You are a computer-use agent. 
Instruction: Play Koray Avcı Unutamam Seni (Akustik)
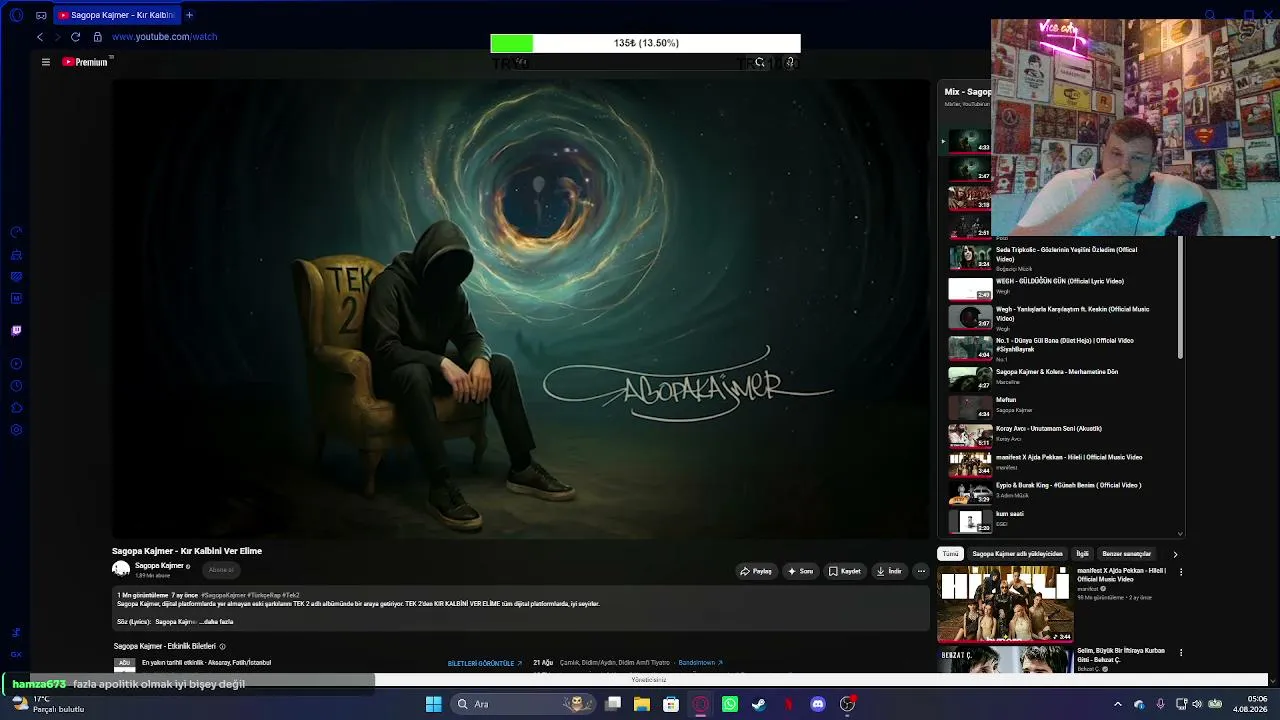pos(1060,435)
